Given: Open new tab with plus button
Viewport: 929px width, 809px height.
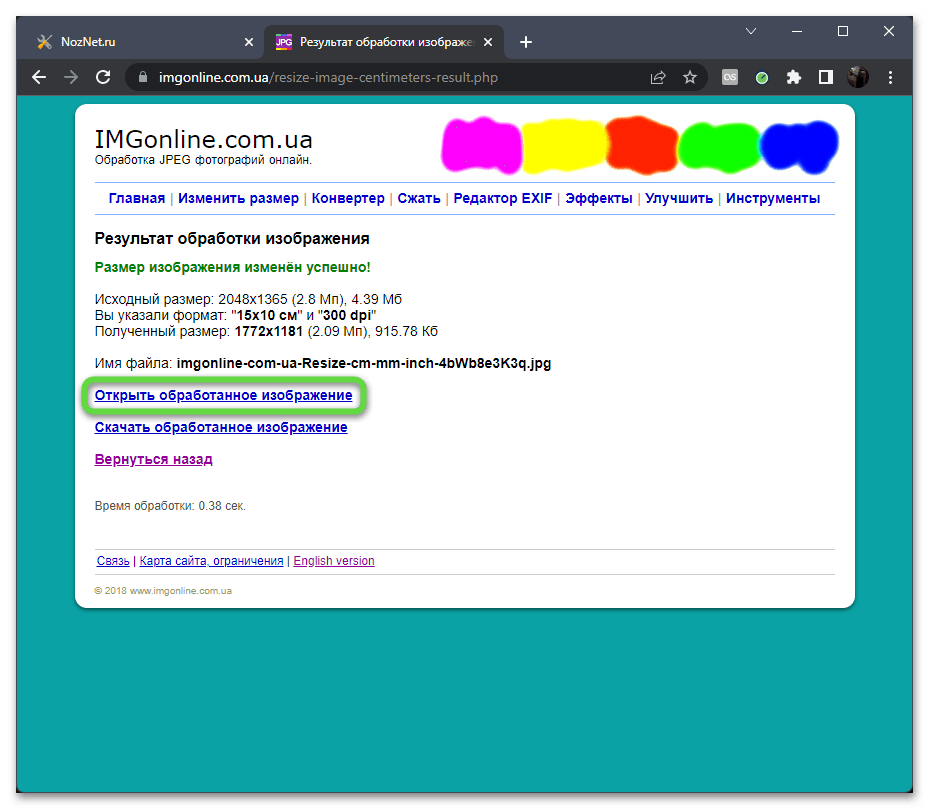Looking at the screenshot, I should (x=526, y=42).
